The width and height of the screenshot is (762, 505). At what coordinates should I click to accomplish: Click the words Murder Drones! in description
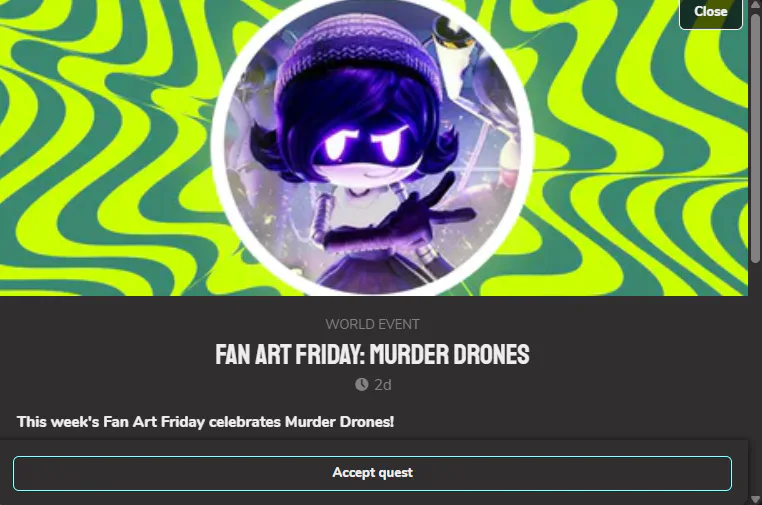339,421
